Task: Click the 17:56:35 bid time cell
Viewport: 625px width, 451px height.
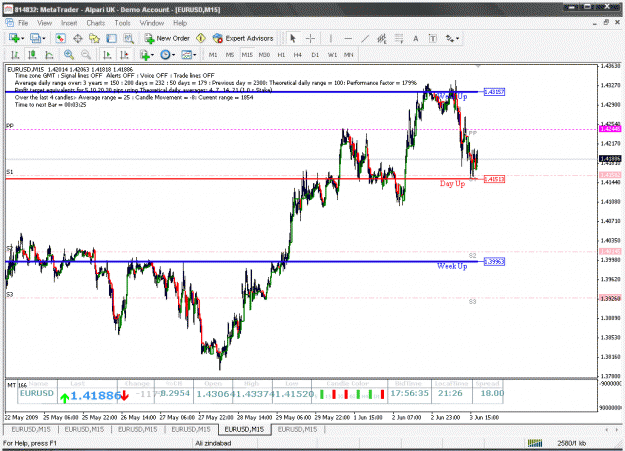Action: (x=409, y=393)
